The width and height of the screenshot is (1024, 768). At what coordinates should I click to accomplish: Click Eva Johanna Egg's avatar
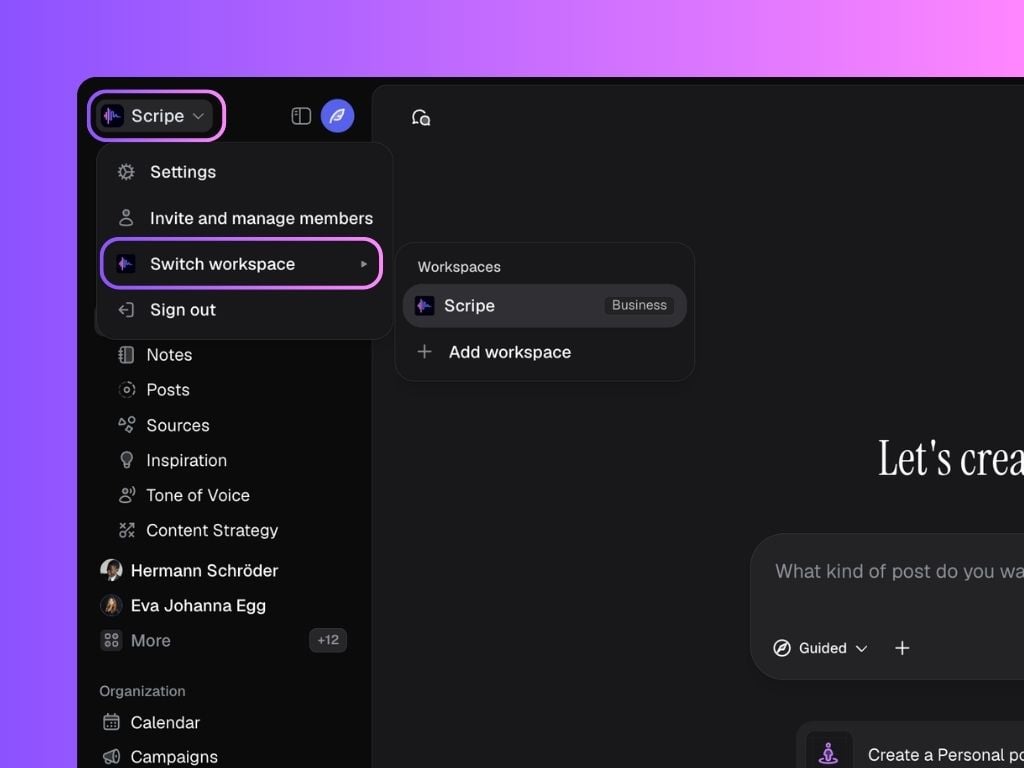(x=111, y=605)
